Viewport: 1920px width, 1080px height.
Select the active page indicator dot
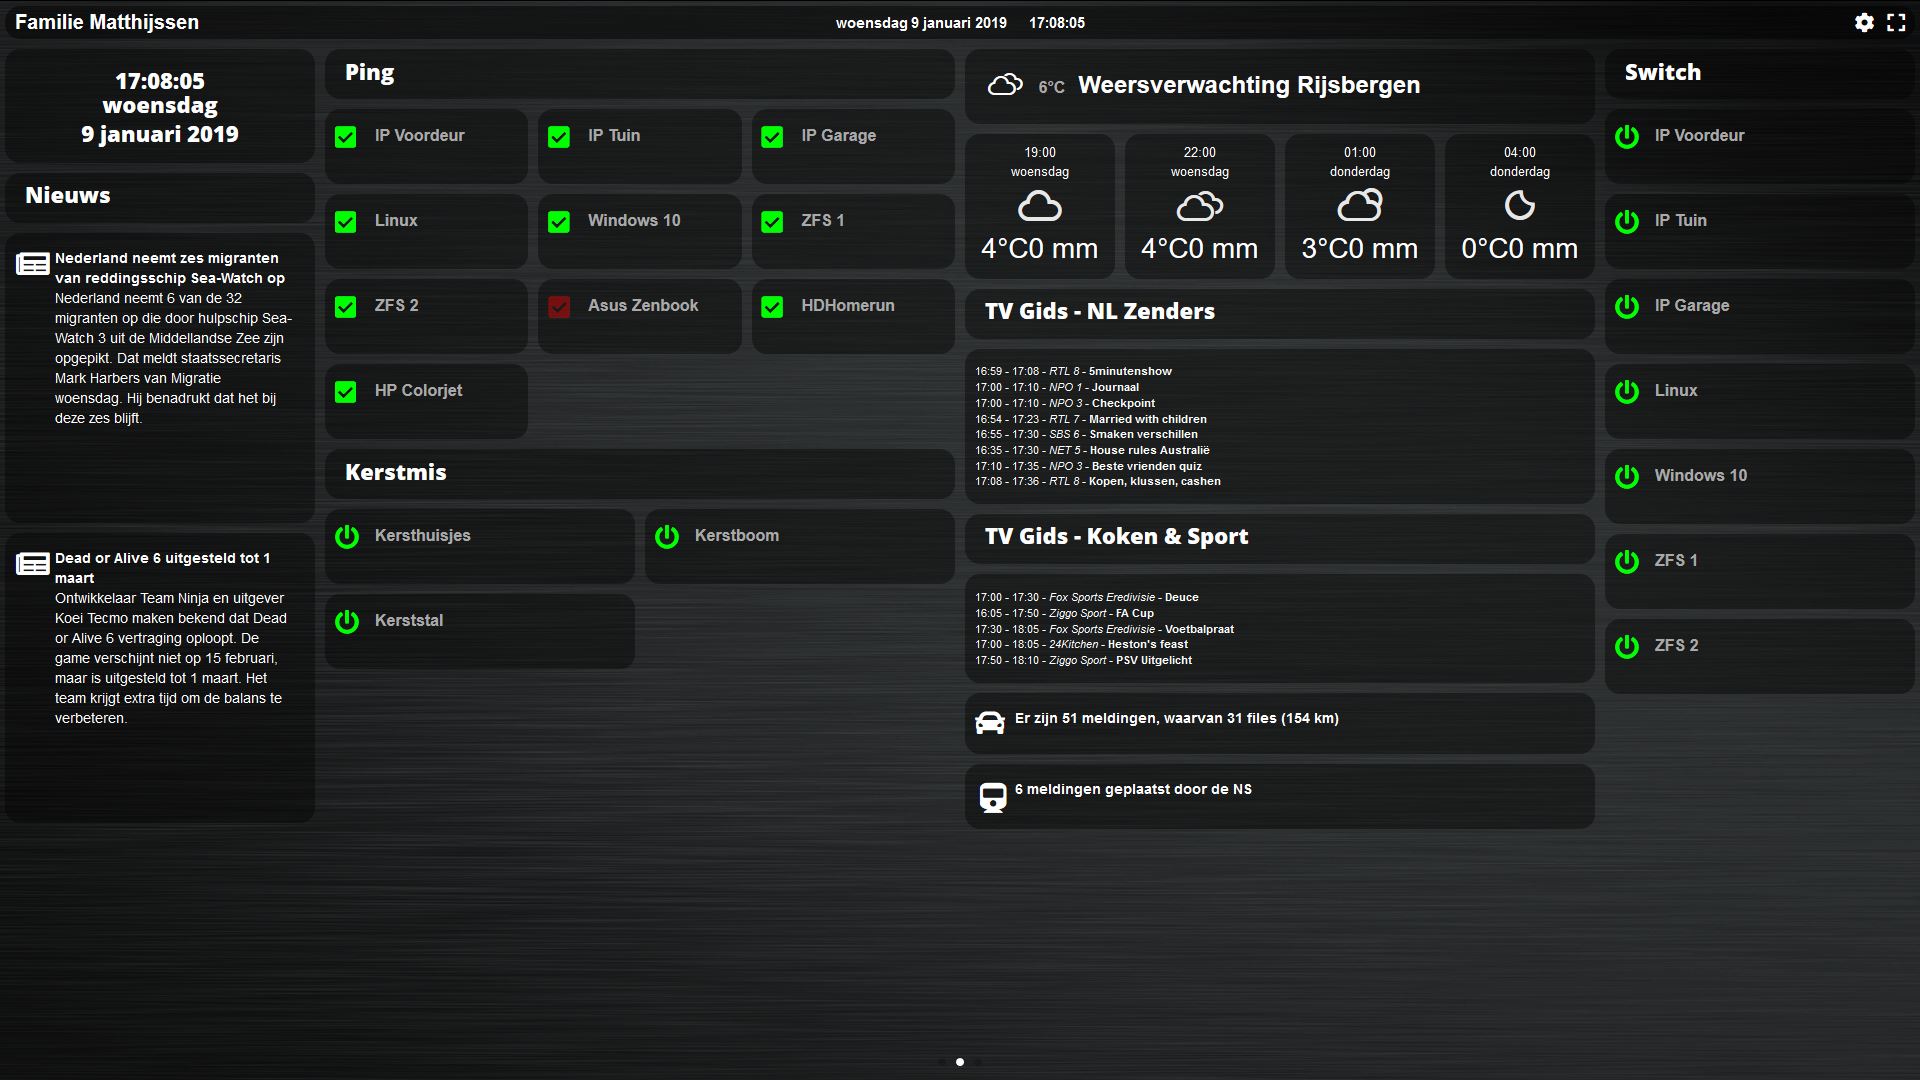click(x=960, y=1062)
